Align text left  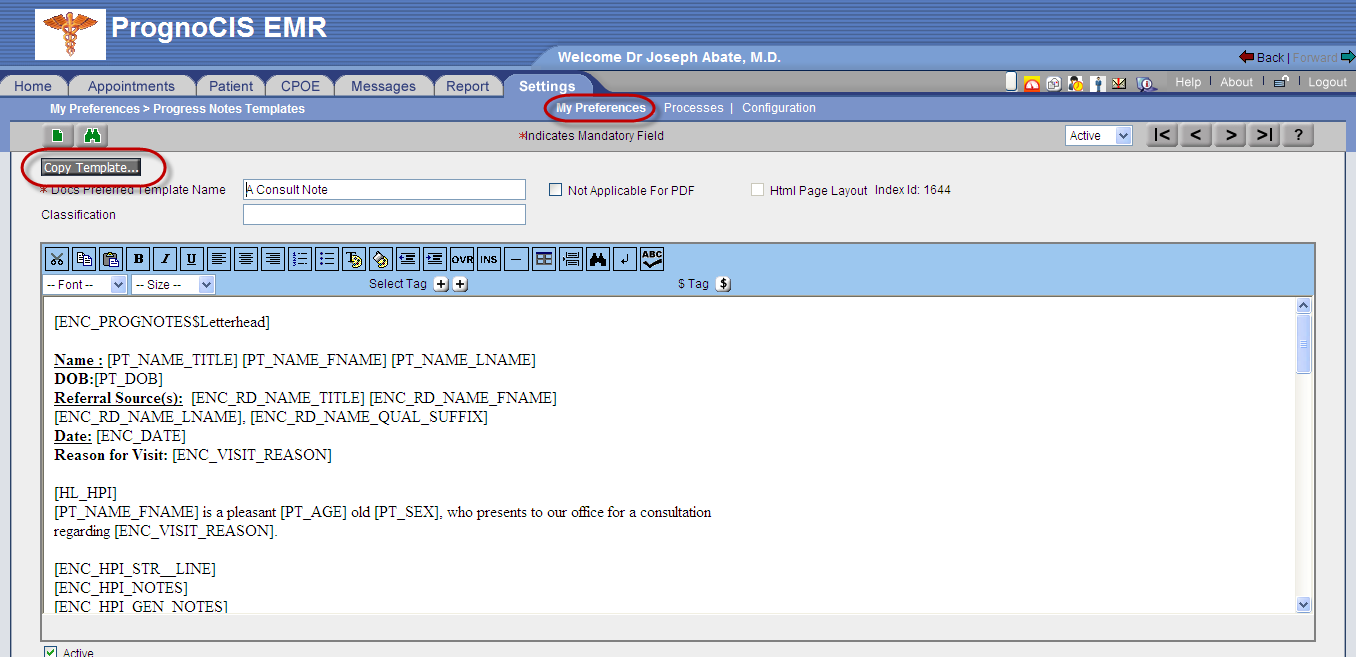tap(219, 259)
